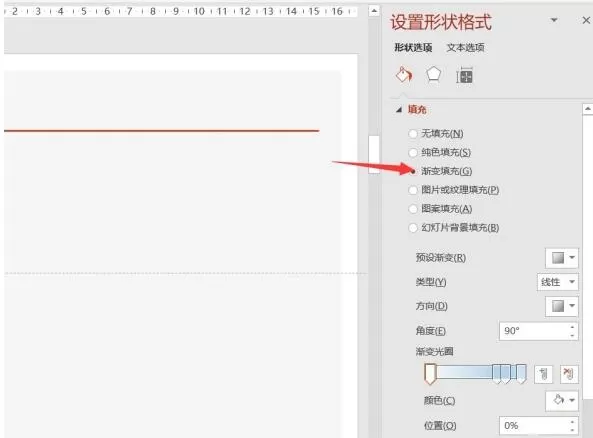Viewport: 593px width, 438px height.
Task: Click scroll-up arrow of format pane scrollbar
Action: point(588,109)
